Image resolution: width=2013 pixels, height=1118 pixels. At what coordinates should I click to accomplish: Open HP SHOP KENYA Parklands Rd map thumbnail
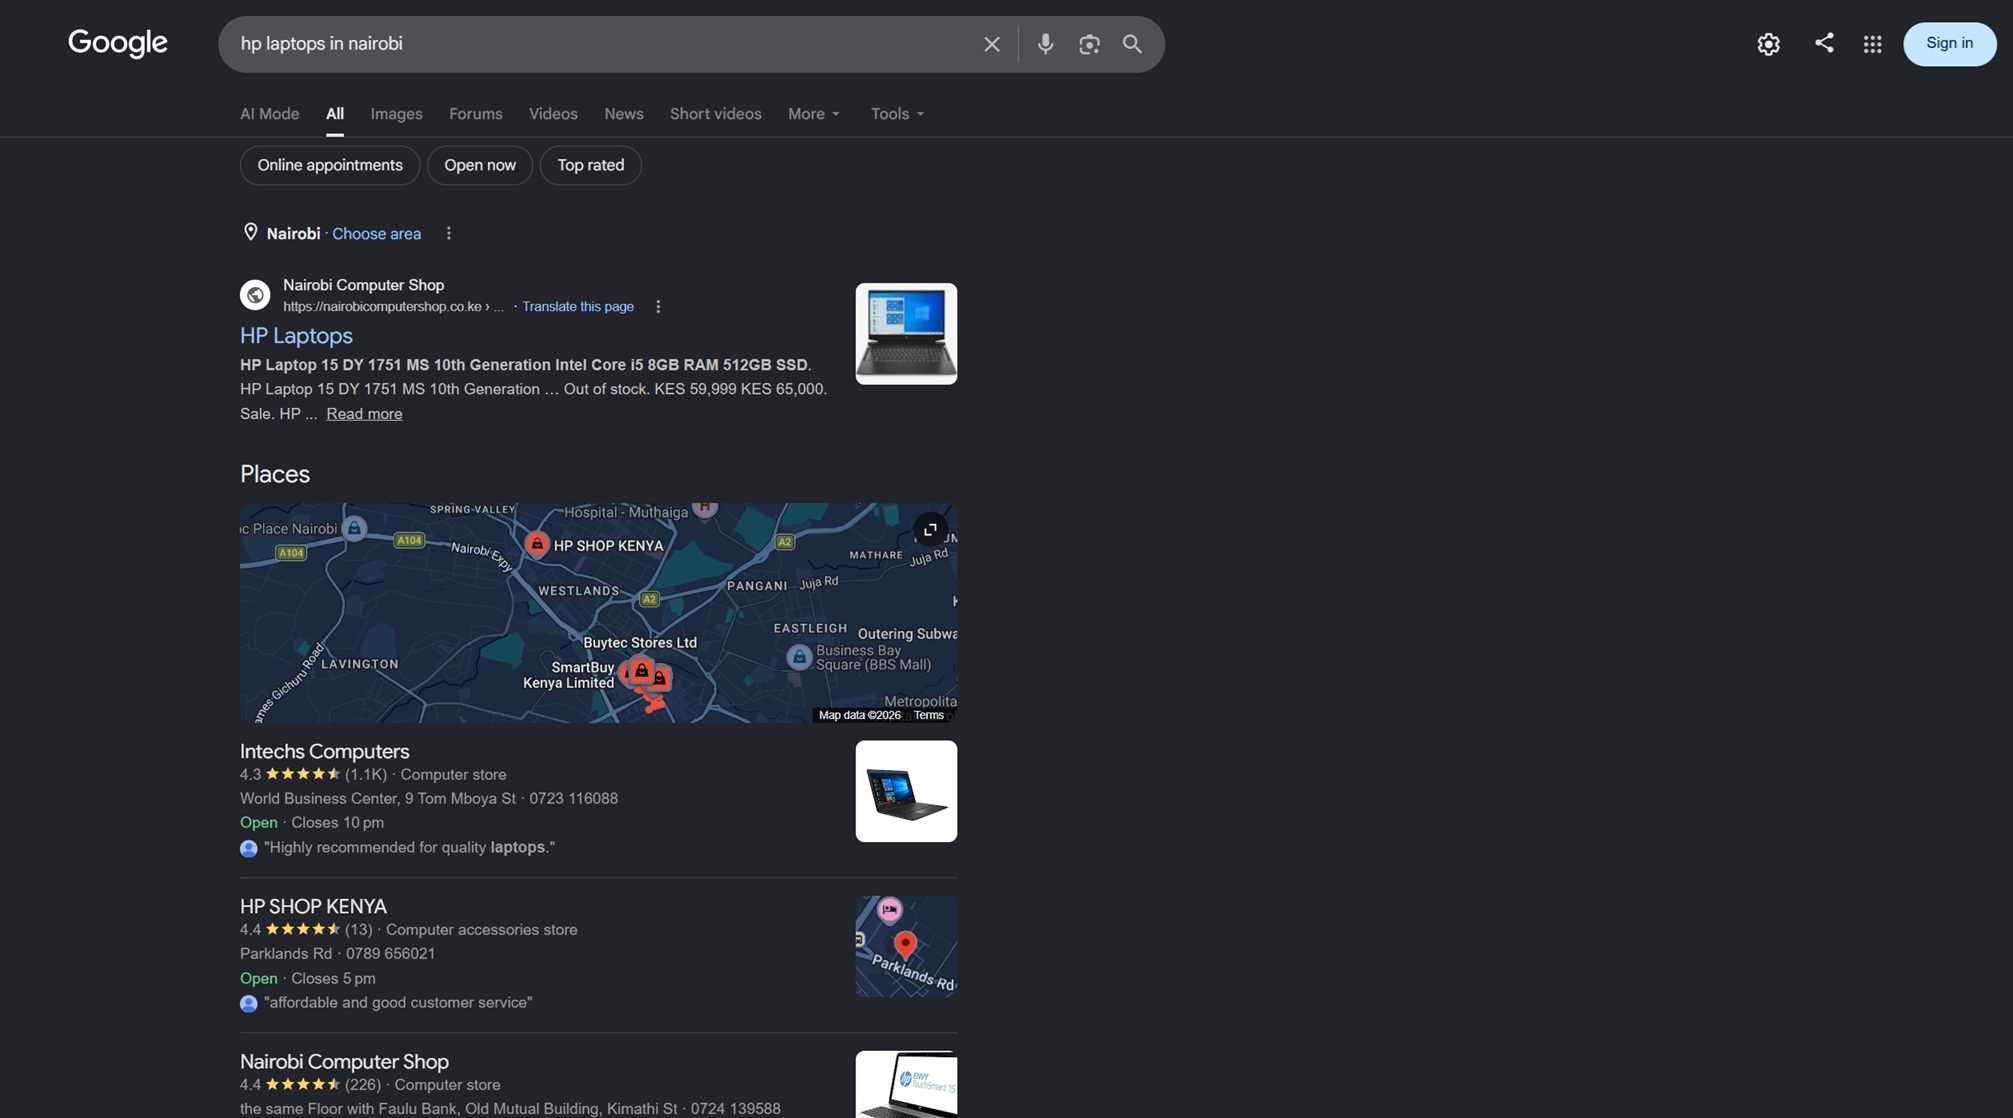tap(906, 946)
